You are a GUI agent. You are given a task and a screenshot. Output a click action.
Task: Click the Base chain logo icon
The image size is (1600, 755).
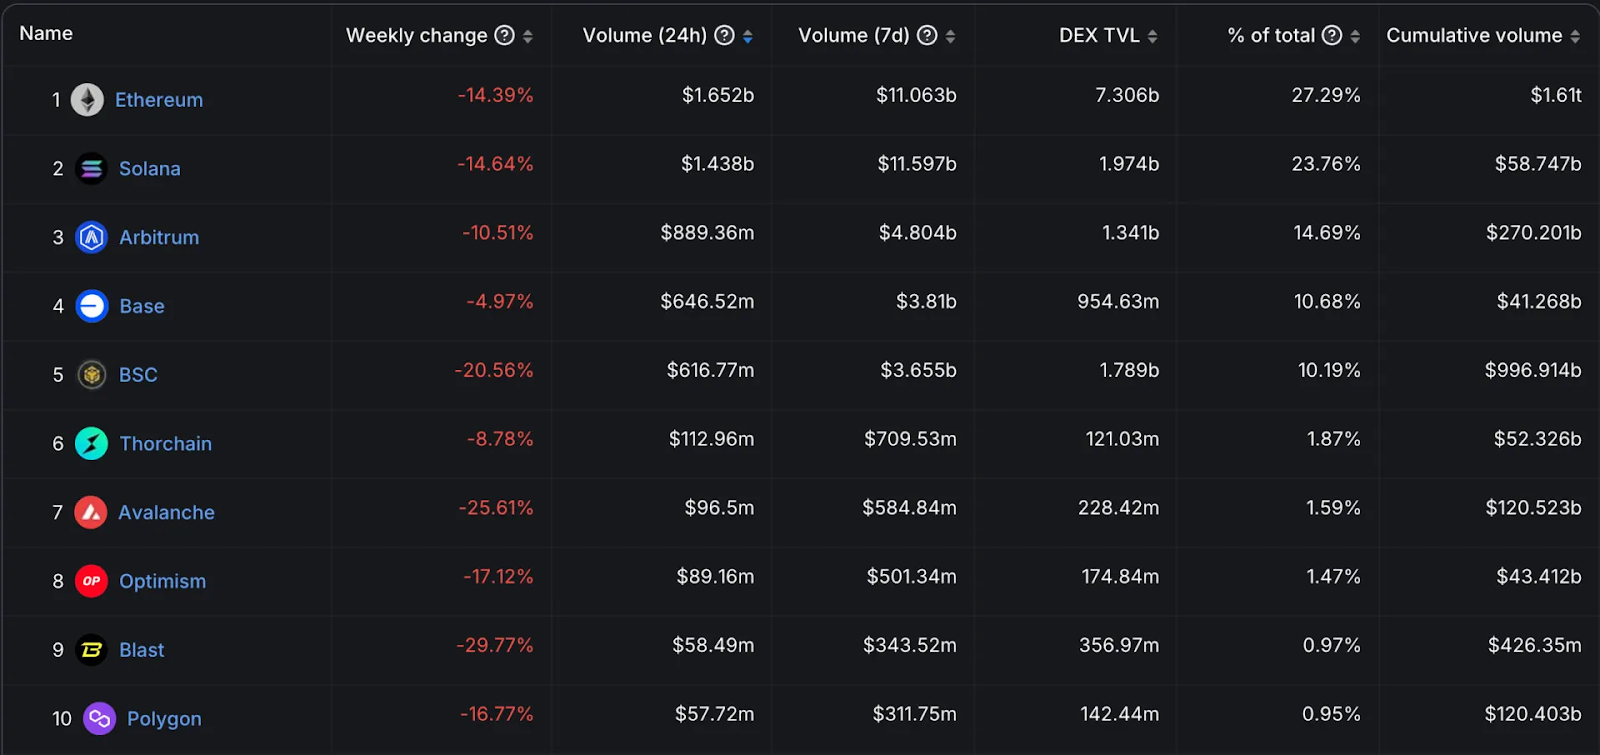coord(92,306)
